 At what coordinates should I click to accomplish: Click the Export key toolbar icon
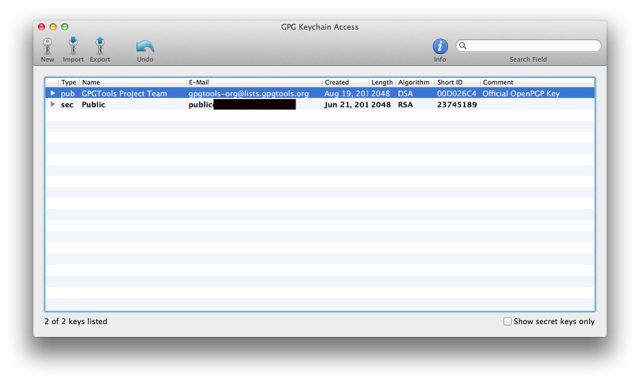click(100, 46)
